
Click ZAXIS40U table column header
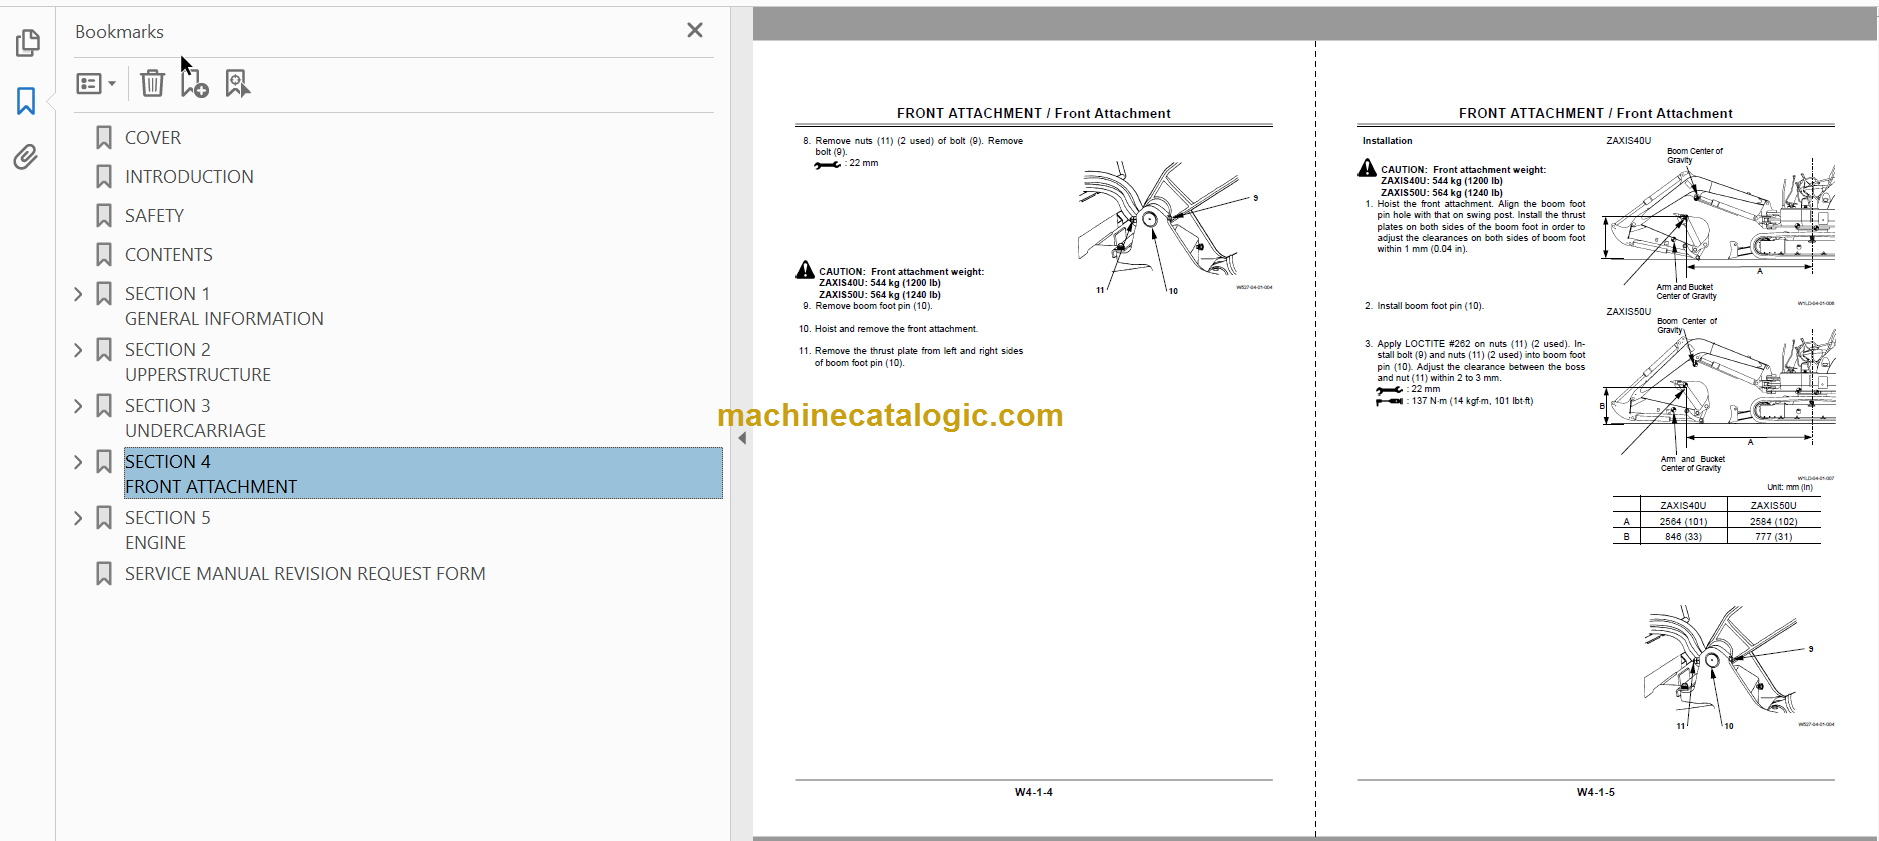coord(1683,506)
